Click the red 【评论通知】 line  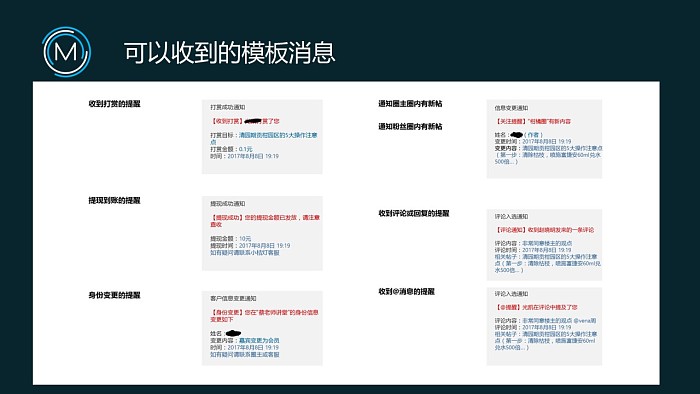point(544,230)
